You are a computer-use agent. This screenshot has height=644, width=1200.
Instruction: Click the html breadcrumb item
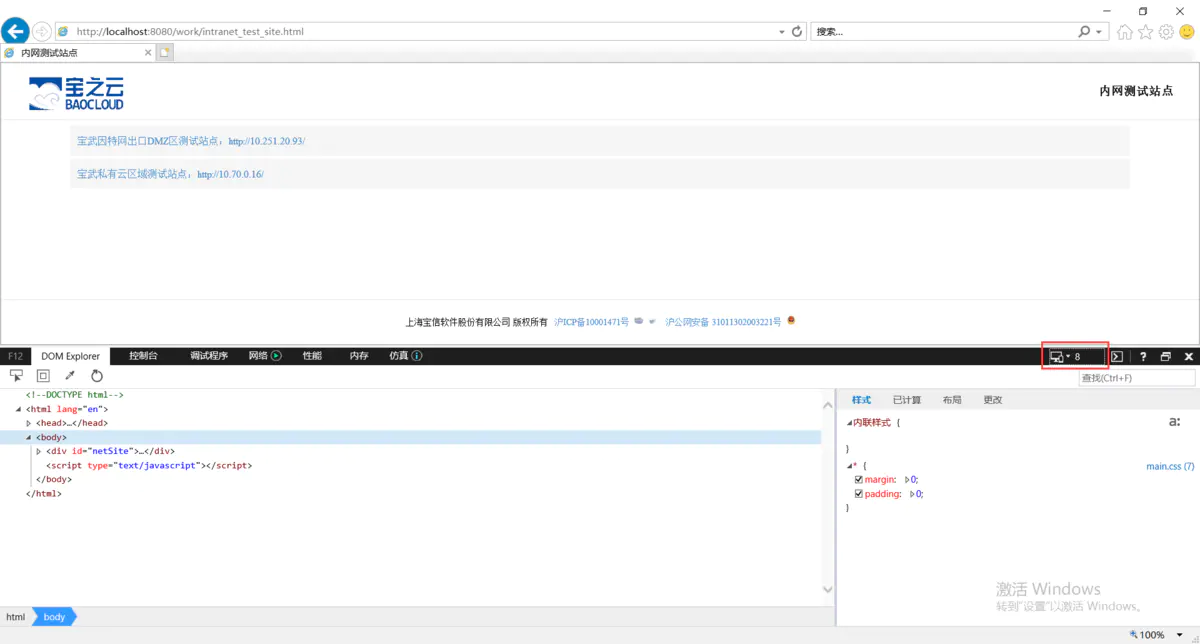point(15,617)
